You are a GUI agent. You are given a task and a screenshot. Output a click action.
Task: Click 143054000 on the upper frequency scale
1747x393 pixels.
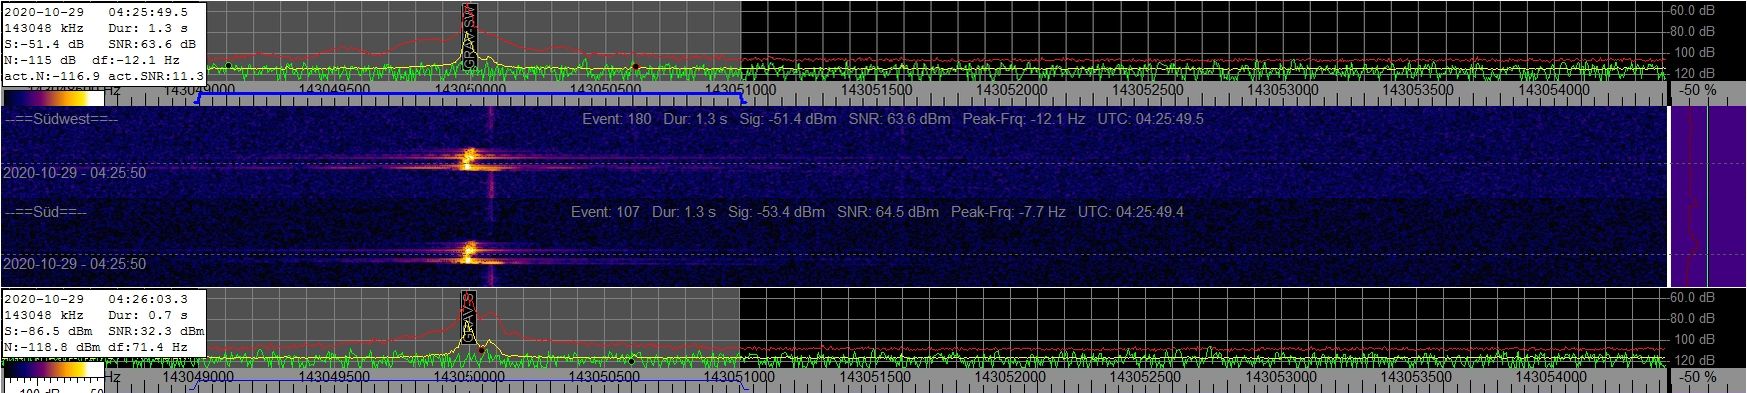[x=1553, y=90]
